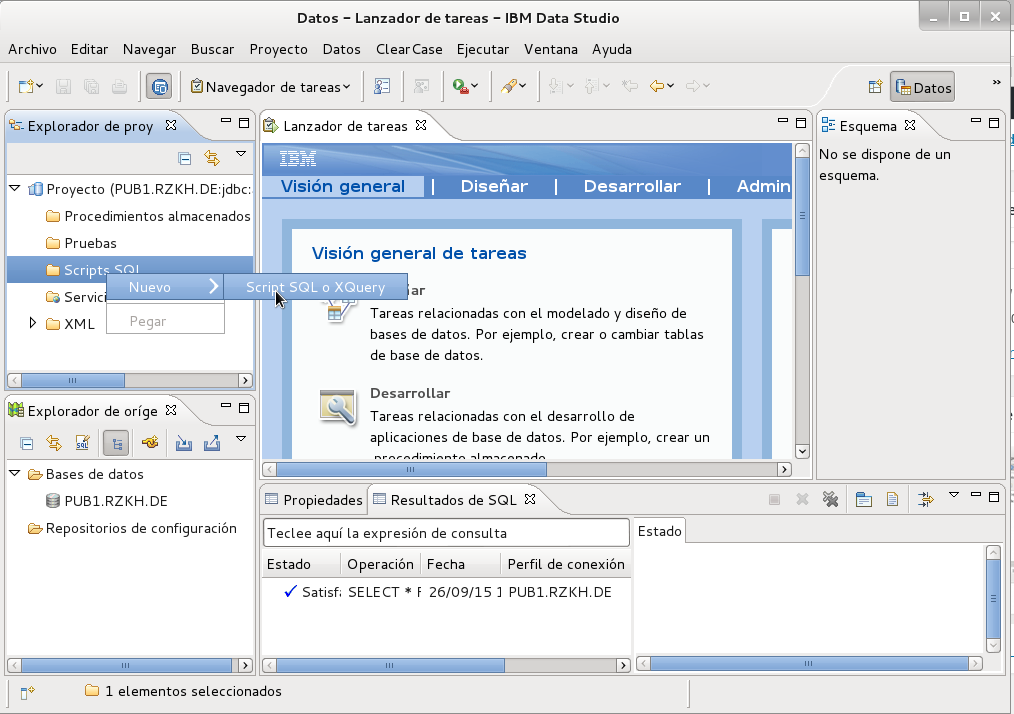Switch to the Diseñar tab
Viewport: 1014px width, 714px height.
[494, 186]
